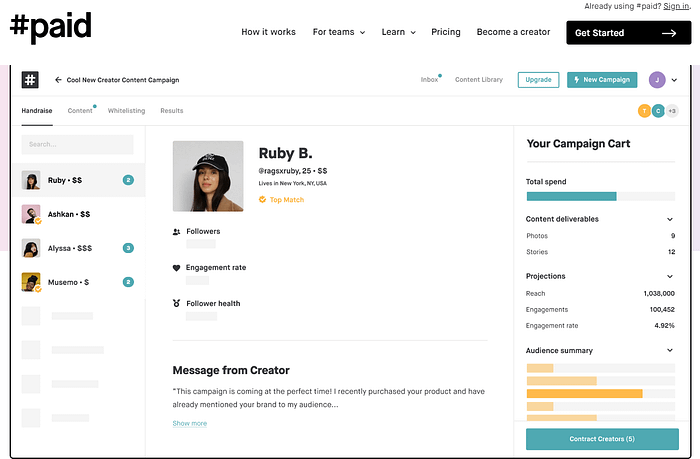700x459 pixels.
Task: Click the 4.92% engagement rate value
Action: click(664, 325)
